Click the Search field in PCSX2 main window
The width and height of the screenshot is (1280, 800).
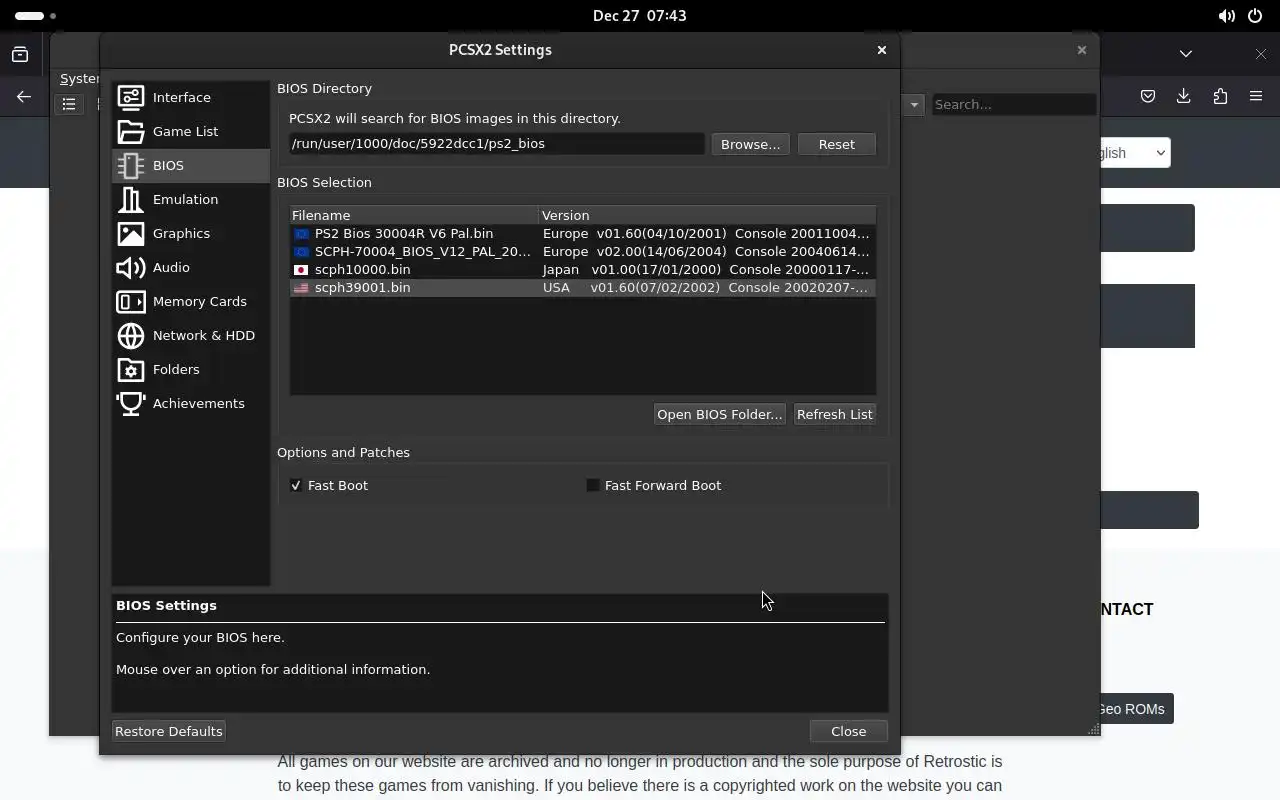tap(1014, 104)
